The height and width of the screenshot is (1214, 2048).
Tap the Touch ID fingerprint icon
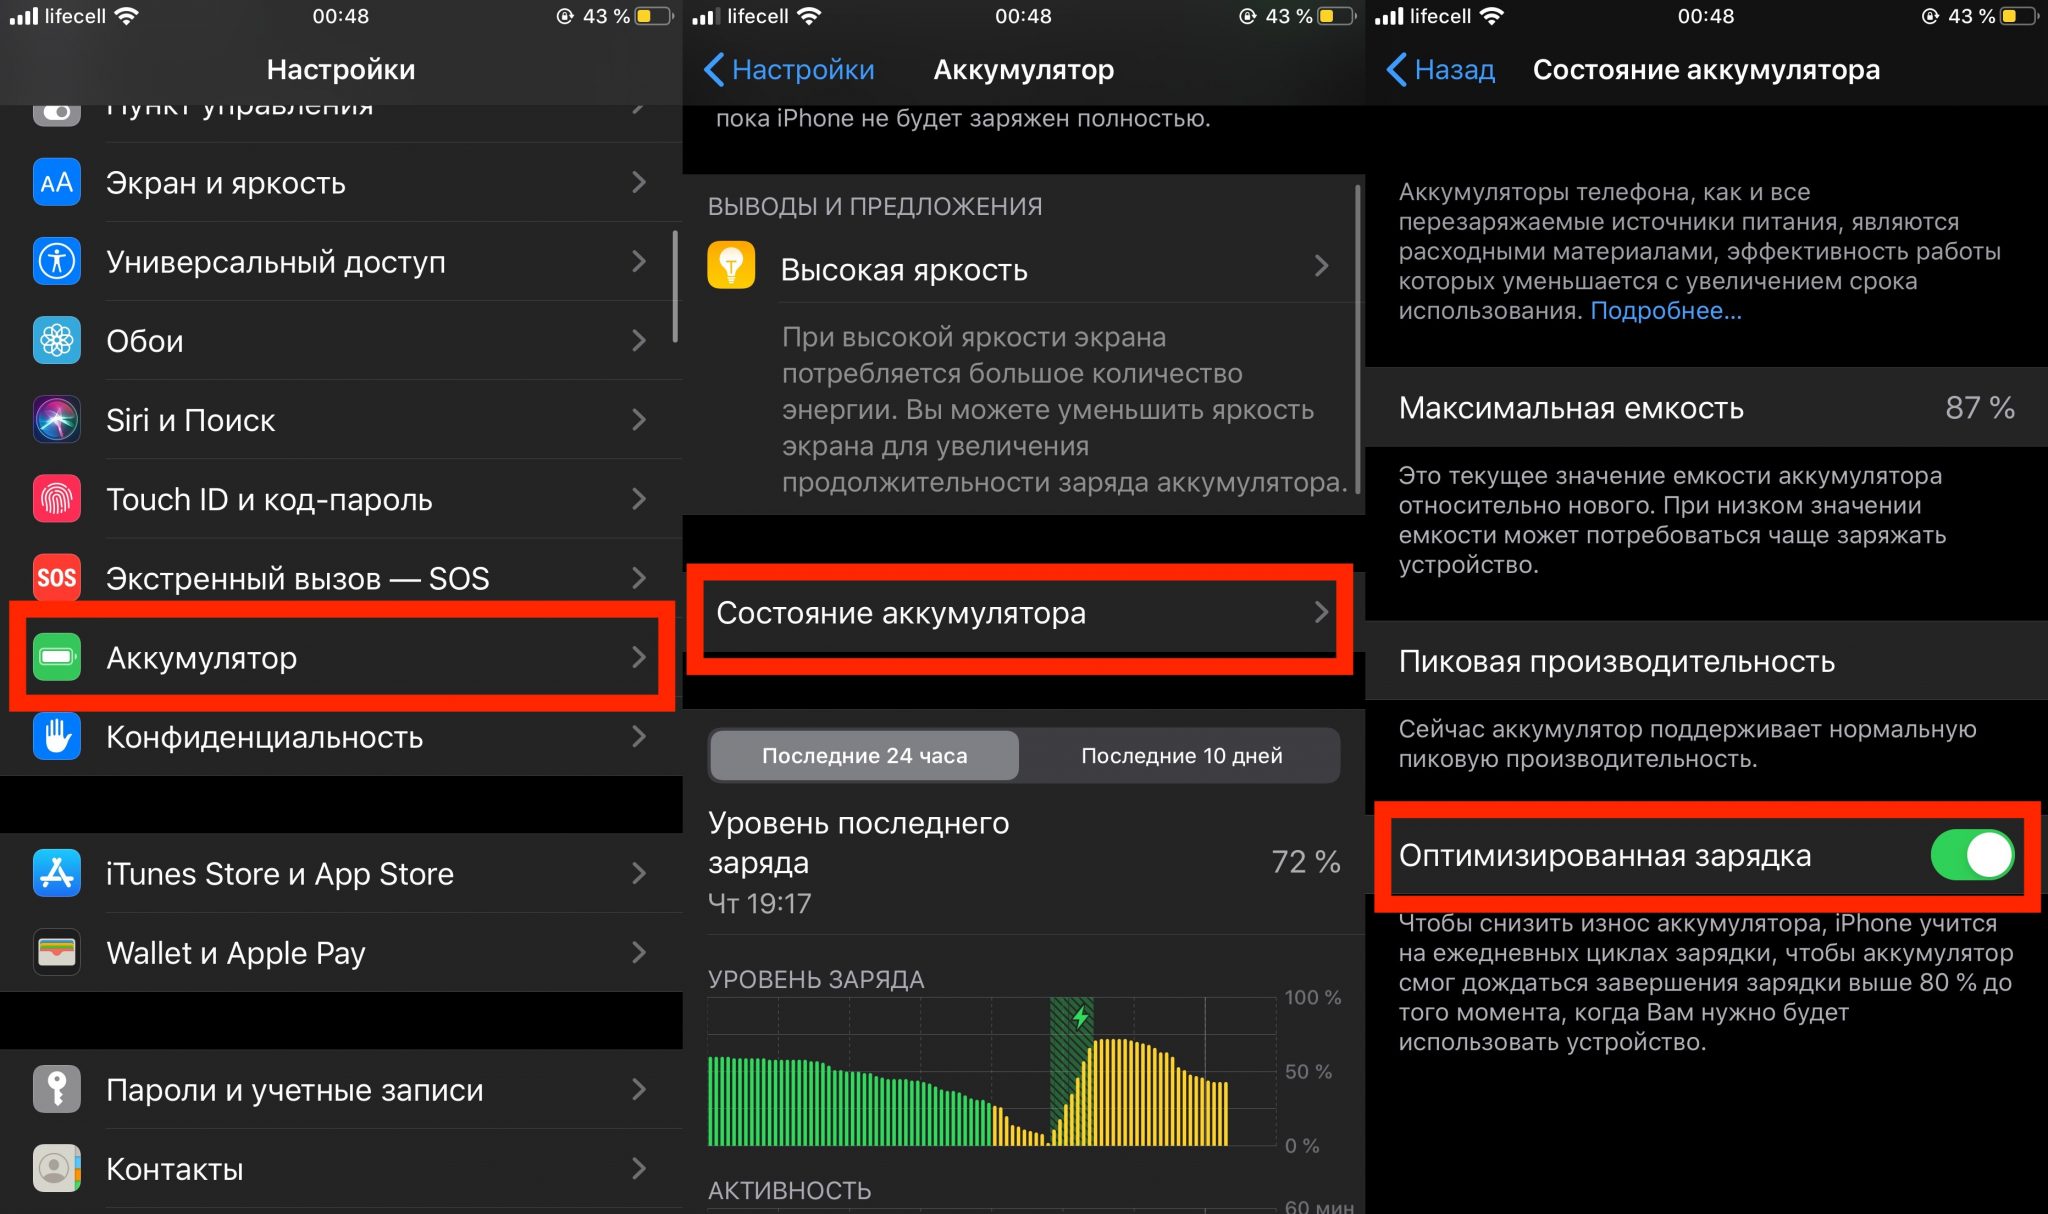(57, 499)
